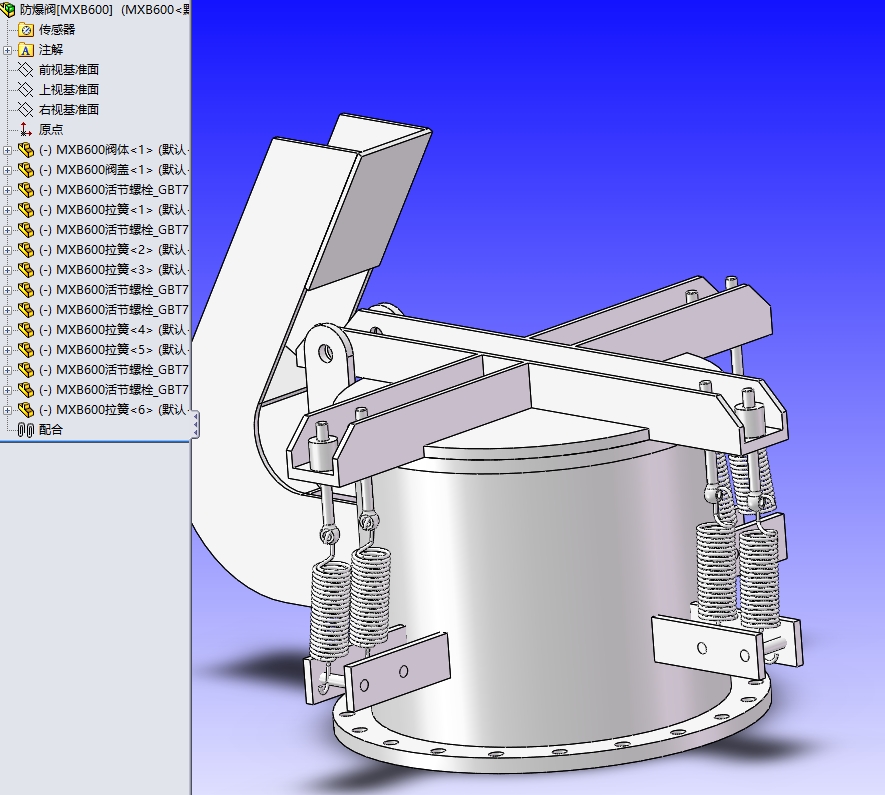The image size is (885, 795).
Task: Expand the MXB600拉簧<1> component node
Action: 7,210
